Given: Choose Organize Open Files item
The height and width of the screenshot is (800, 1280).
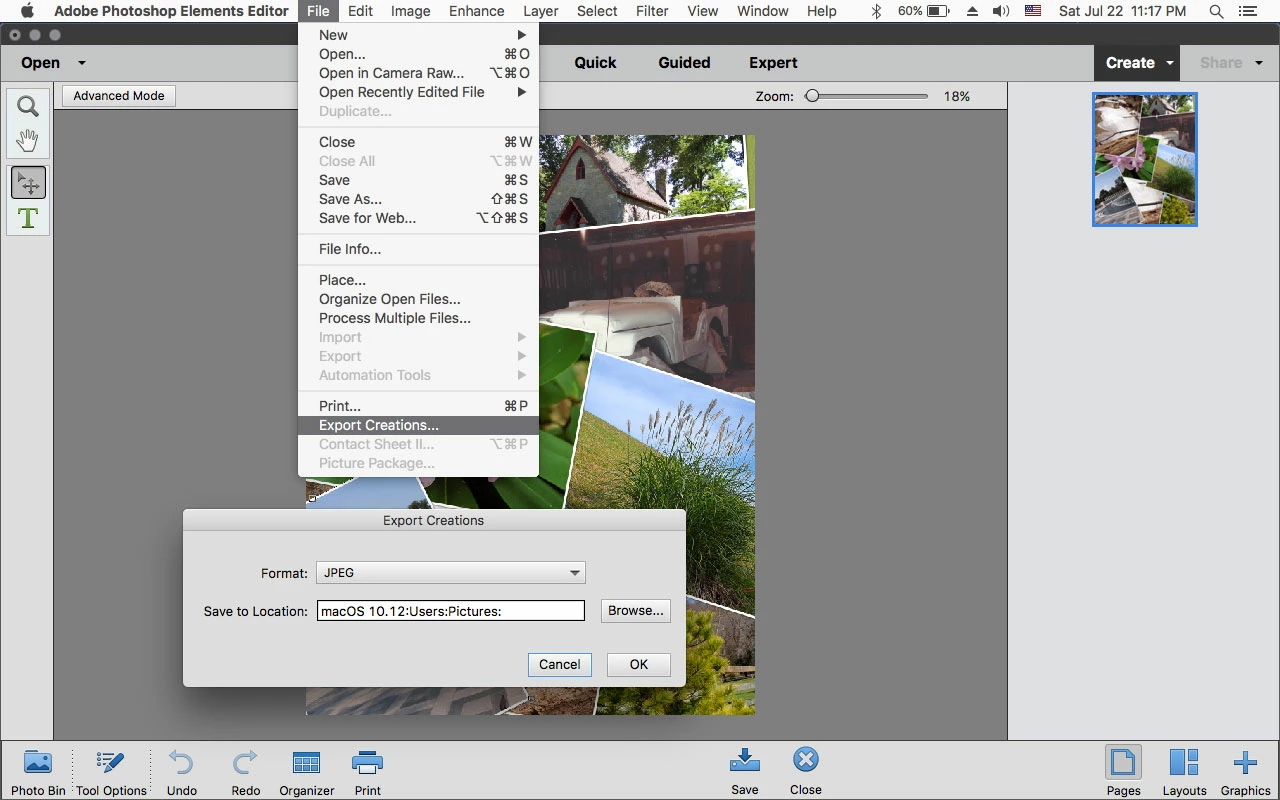Looking at the screenshot, I should 418,299.
